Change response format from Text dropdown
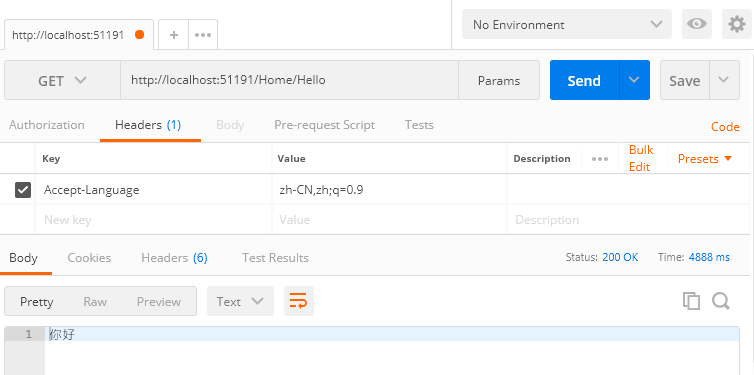This screenshot has width=754, height=375. point(240,301)
